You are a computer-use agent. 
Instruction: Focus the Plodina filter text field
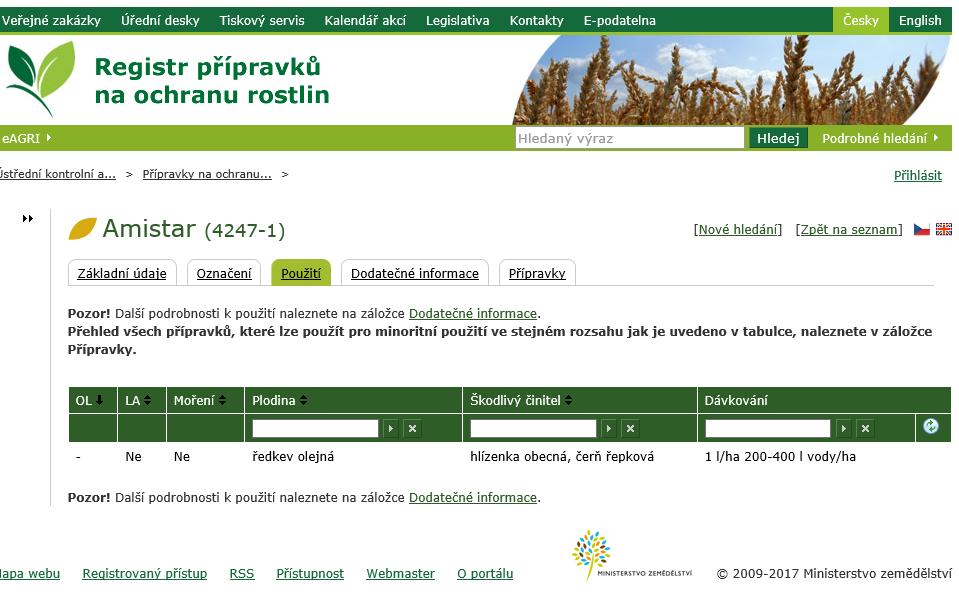[x=315, y=429]
